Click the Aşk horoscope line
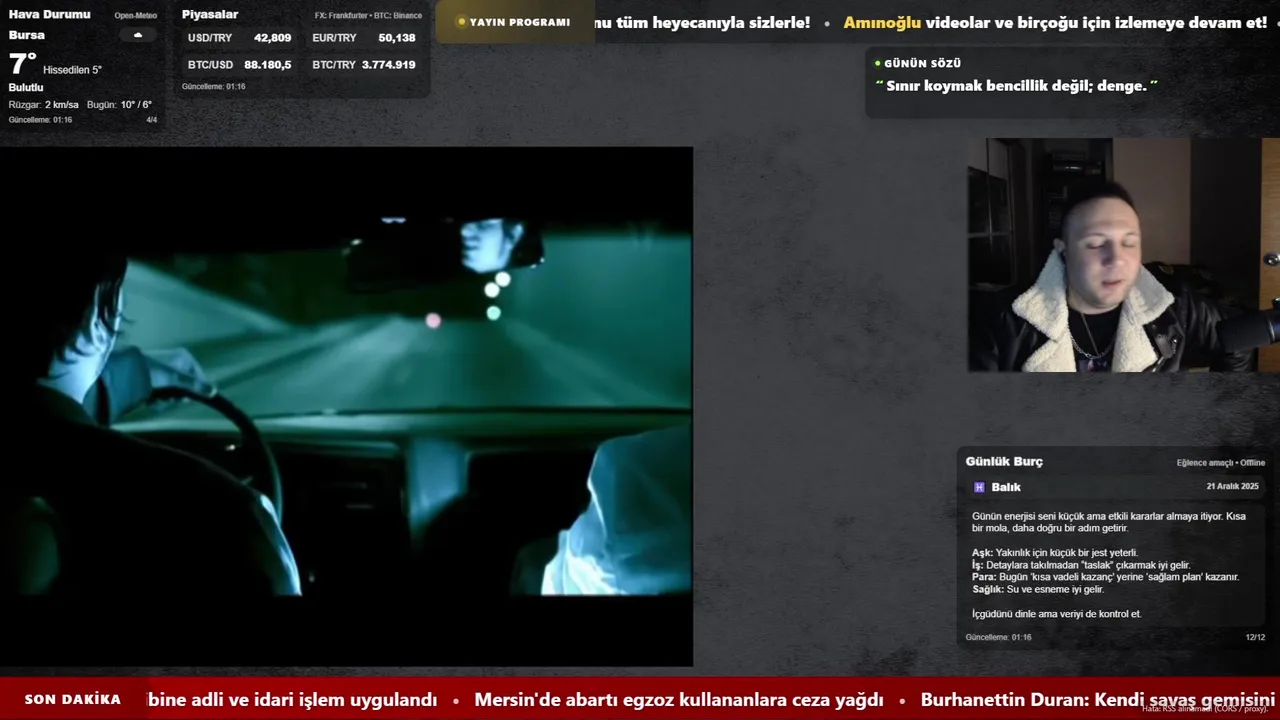 [x=1055, y=553]
